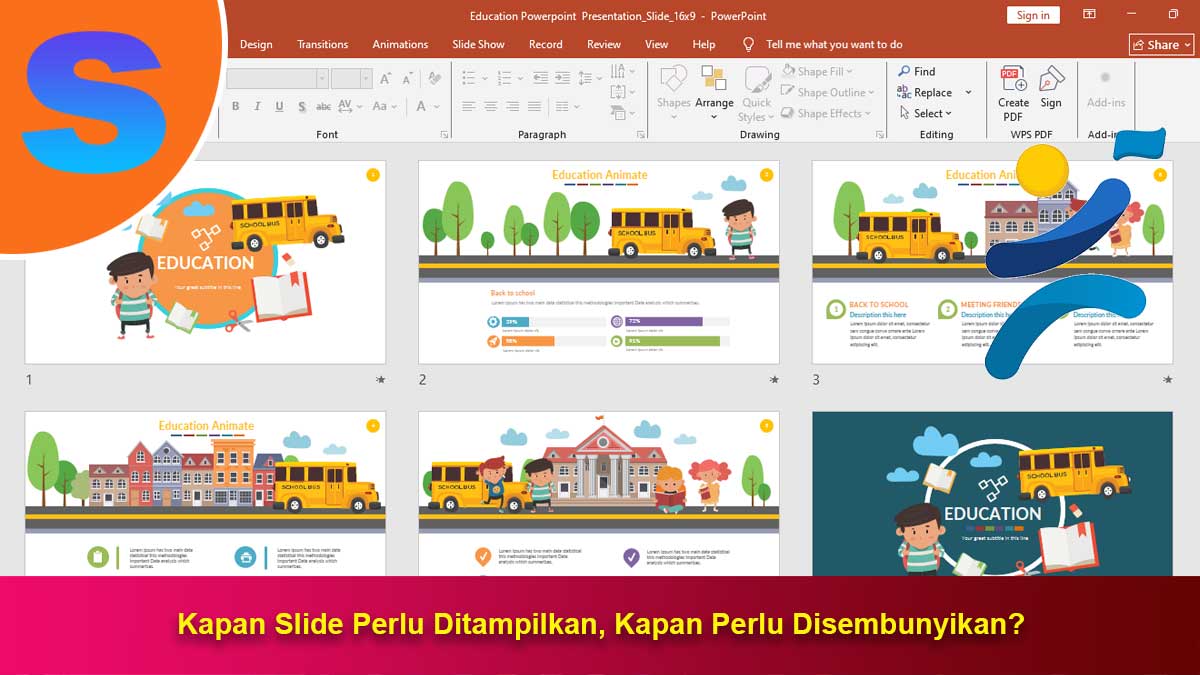
Task: Click the font color A icon
Action: 421,106
